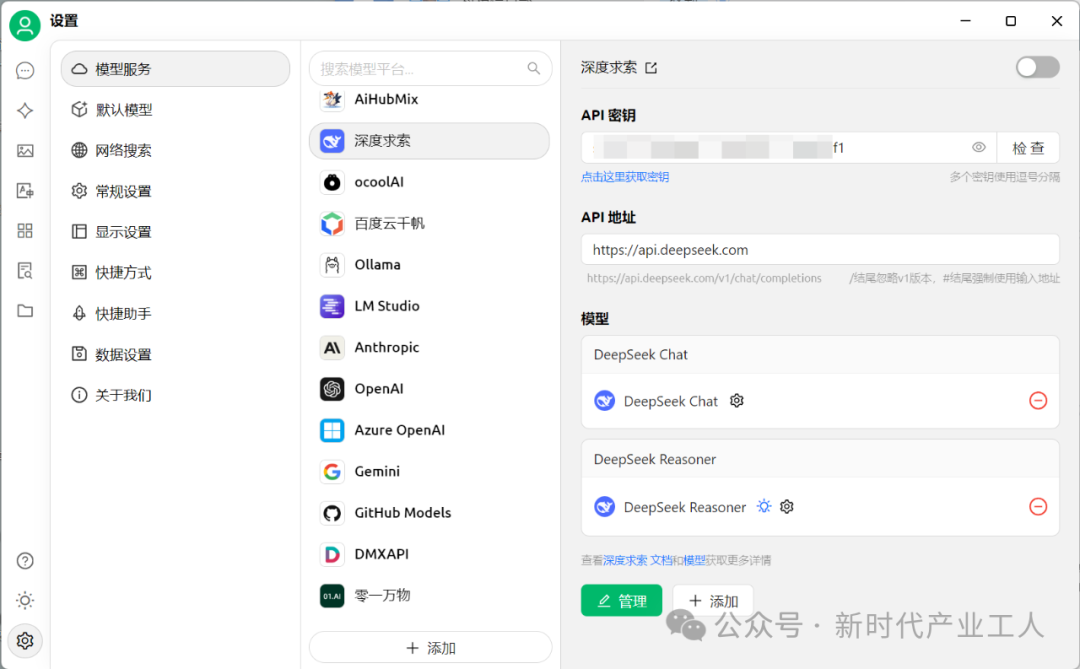Open 网络搜索 settings menu
The image size is (1080, 669).
176,150
